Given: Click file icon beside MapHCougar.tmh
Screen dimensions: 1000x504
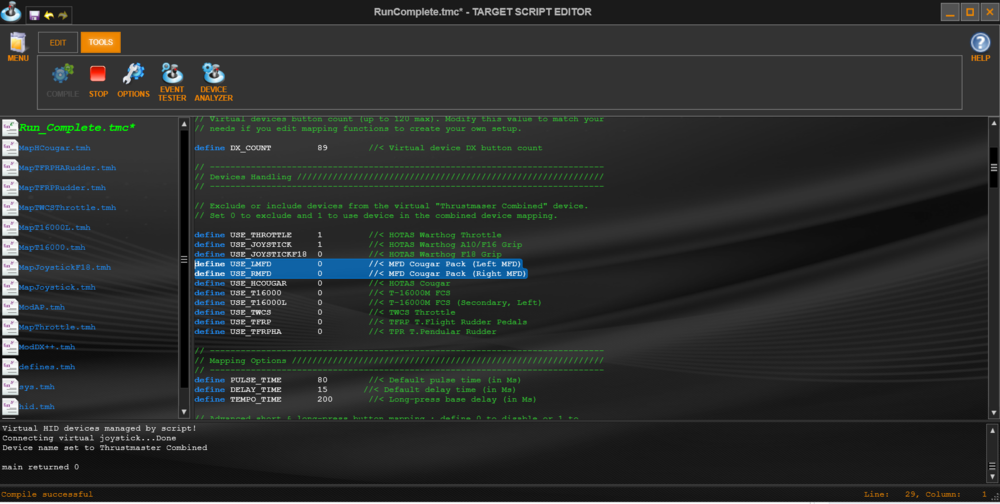Looking at the screenshot, I should (10, 148).
